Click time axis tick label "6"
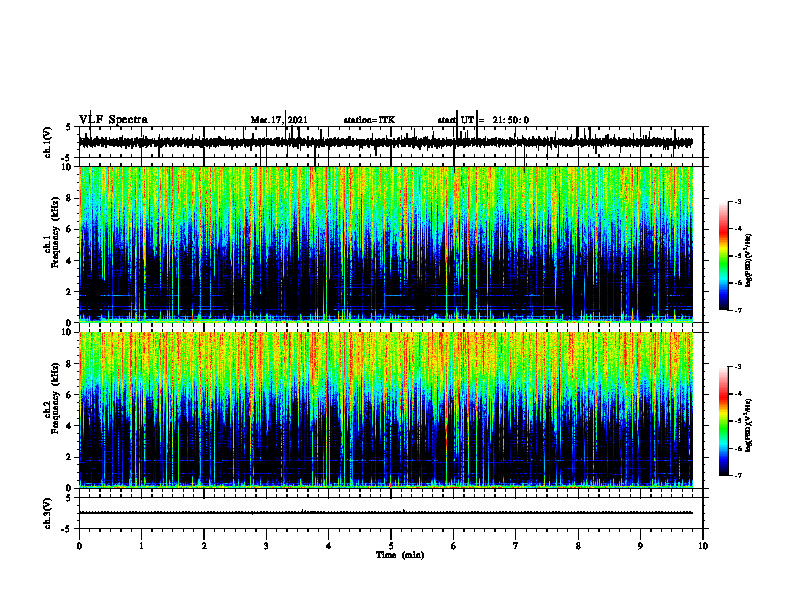Screen dimensions: 792x612 click(454, 546)
